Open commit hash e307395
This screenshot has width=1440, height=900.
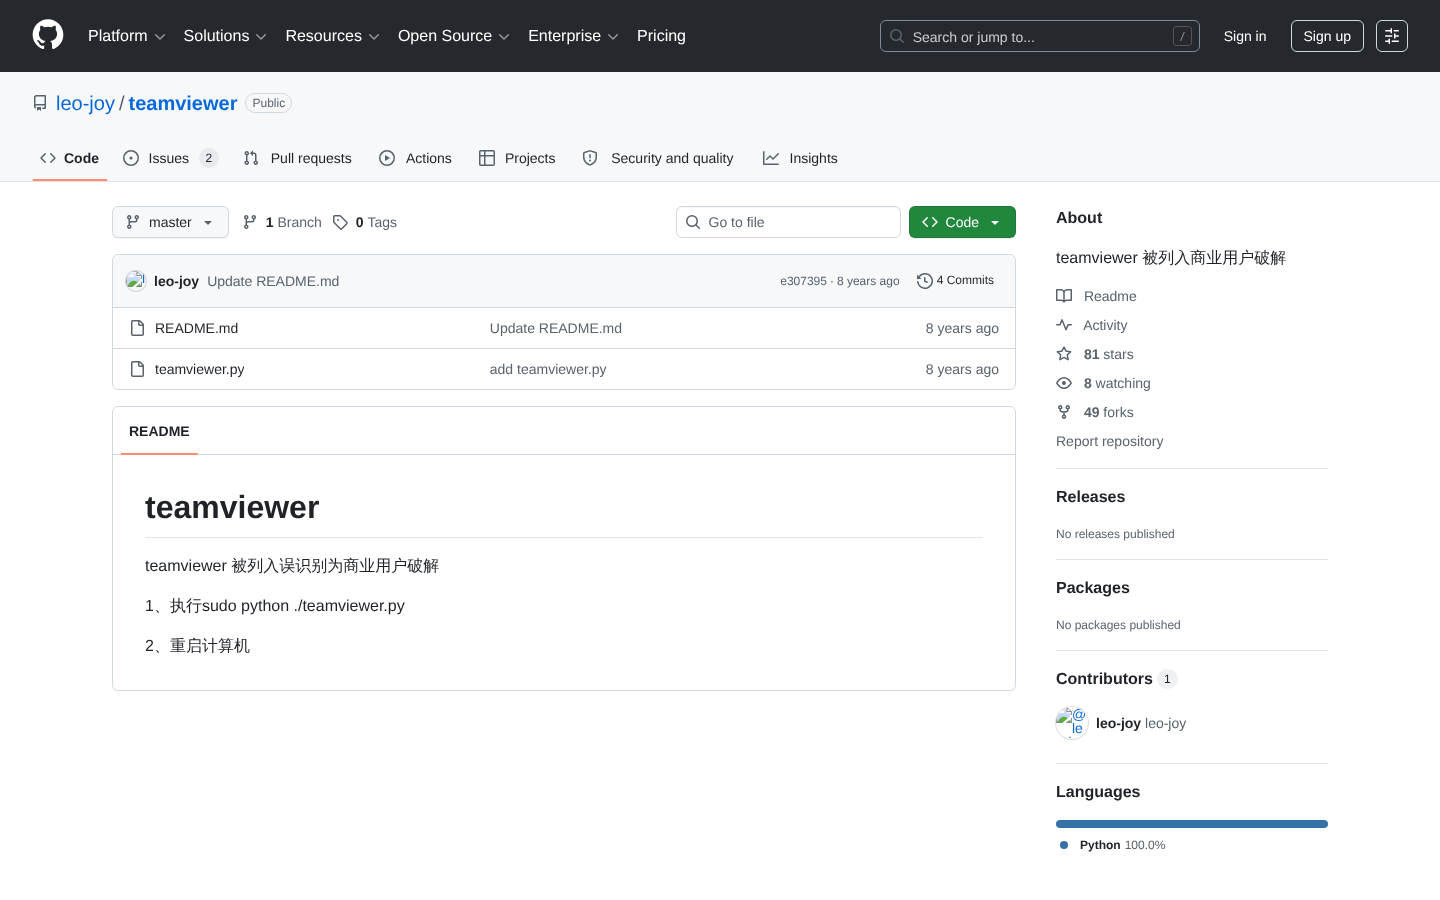point(803,281)
